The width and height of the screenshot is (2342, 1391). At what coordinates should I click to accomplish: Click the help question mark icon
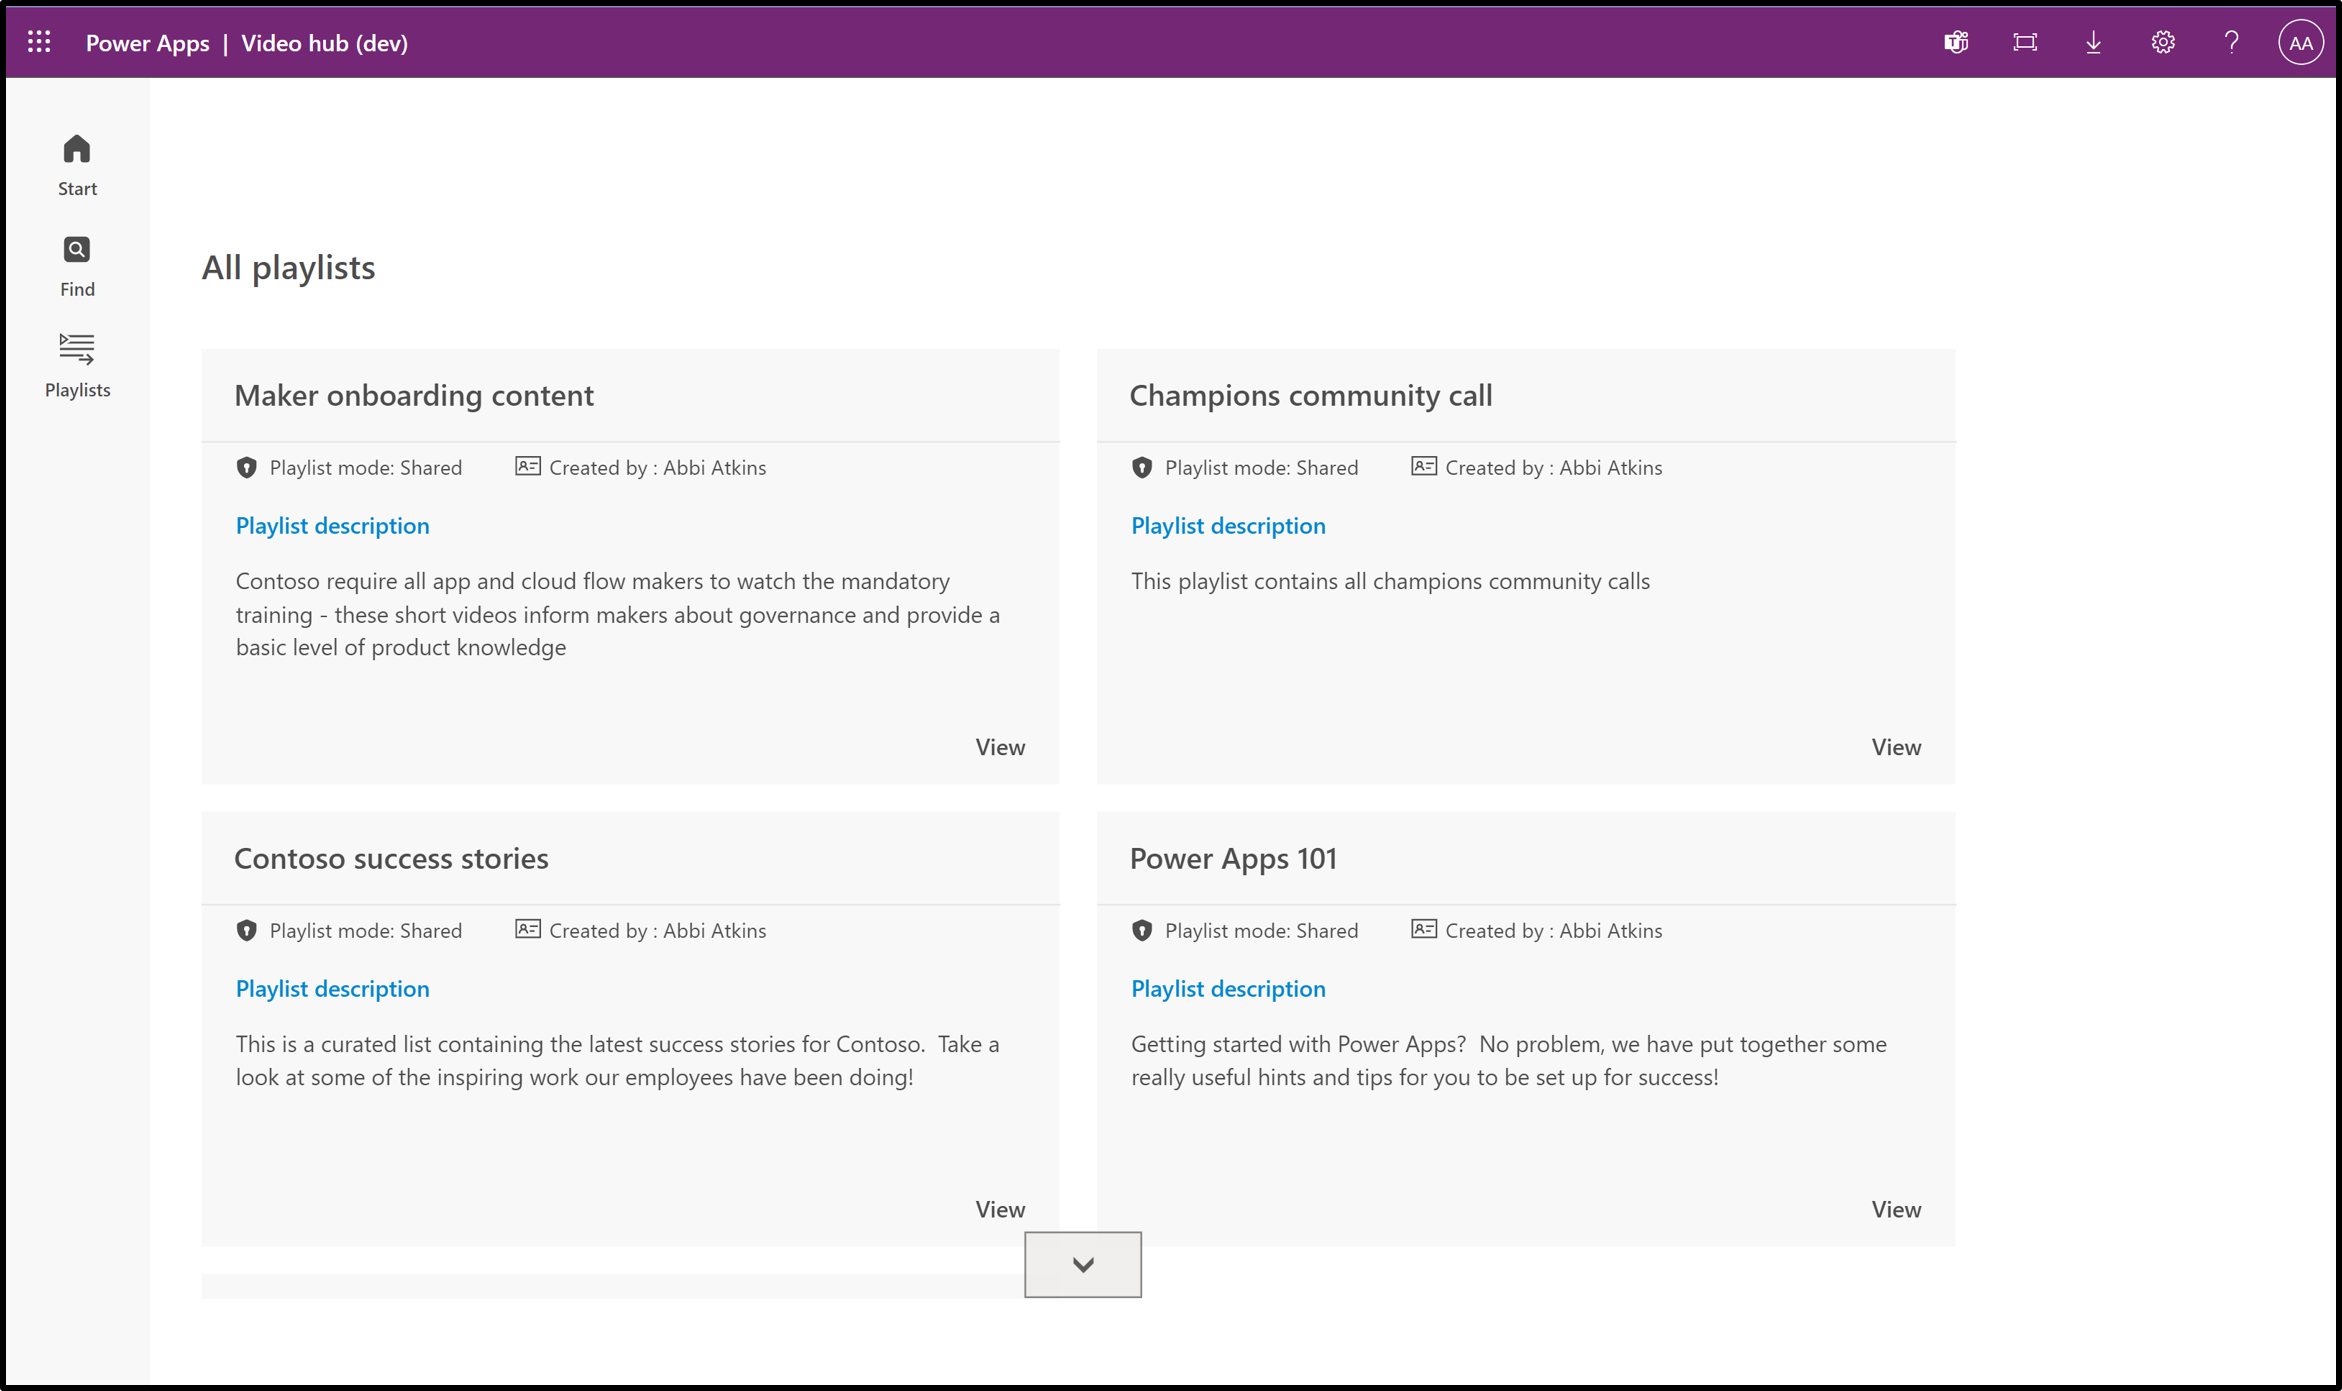point(2231,41)
